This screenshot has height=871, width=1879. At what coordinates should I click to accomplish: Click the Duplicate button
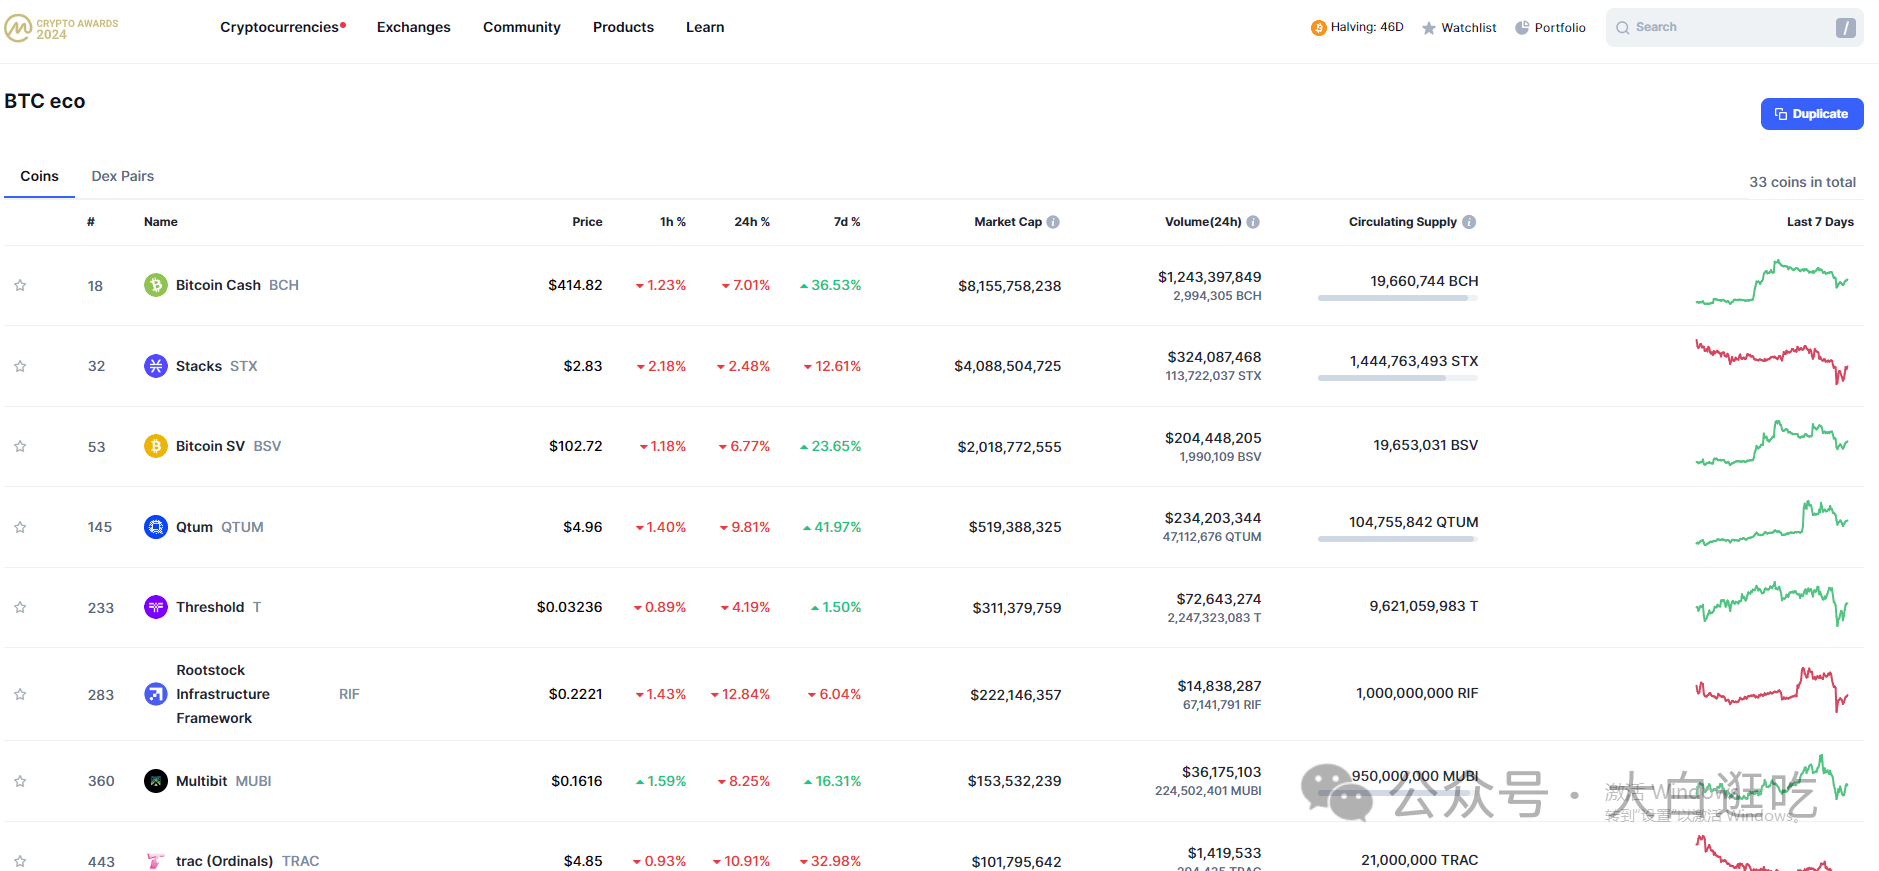pyautogui.click(x=1812, y=114)
